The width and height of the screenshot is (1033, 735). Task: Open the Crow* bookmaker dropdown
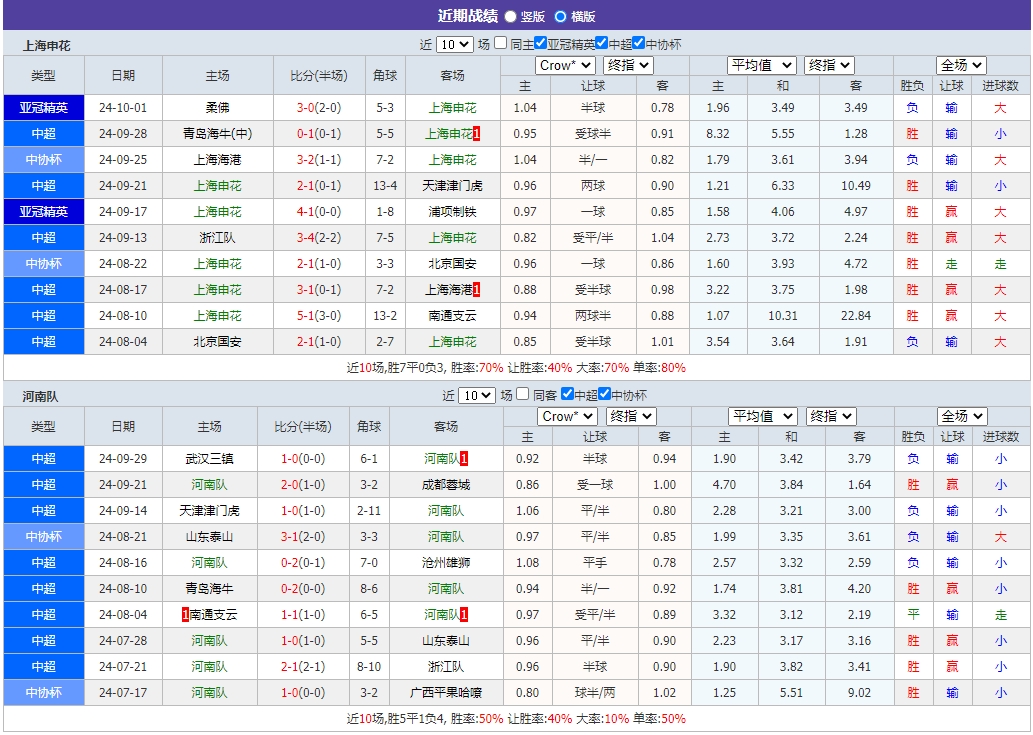(x=565, y=65)
